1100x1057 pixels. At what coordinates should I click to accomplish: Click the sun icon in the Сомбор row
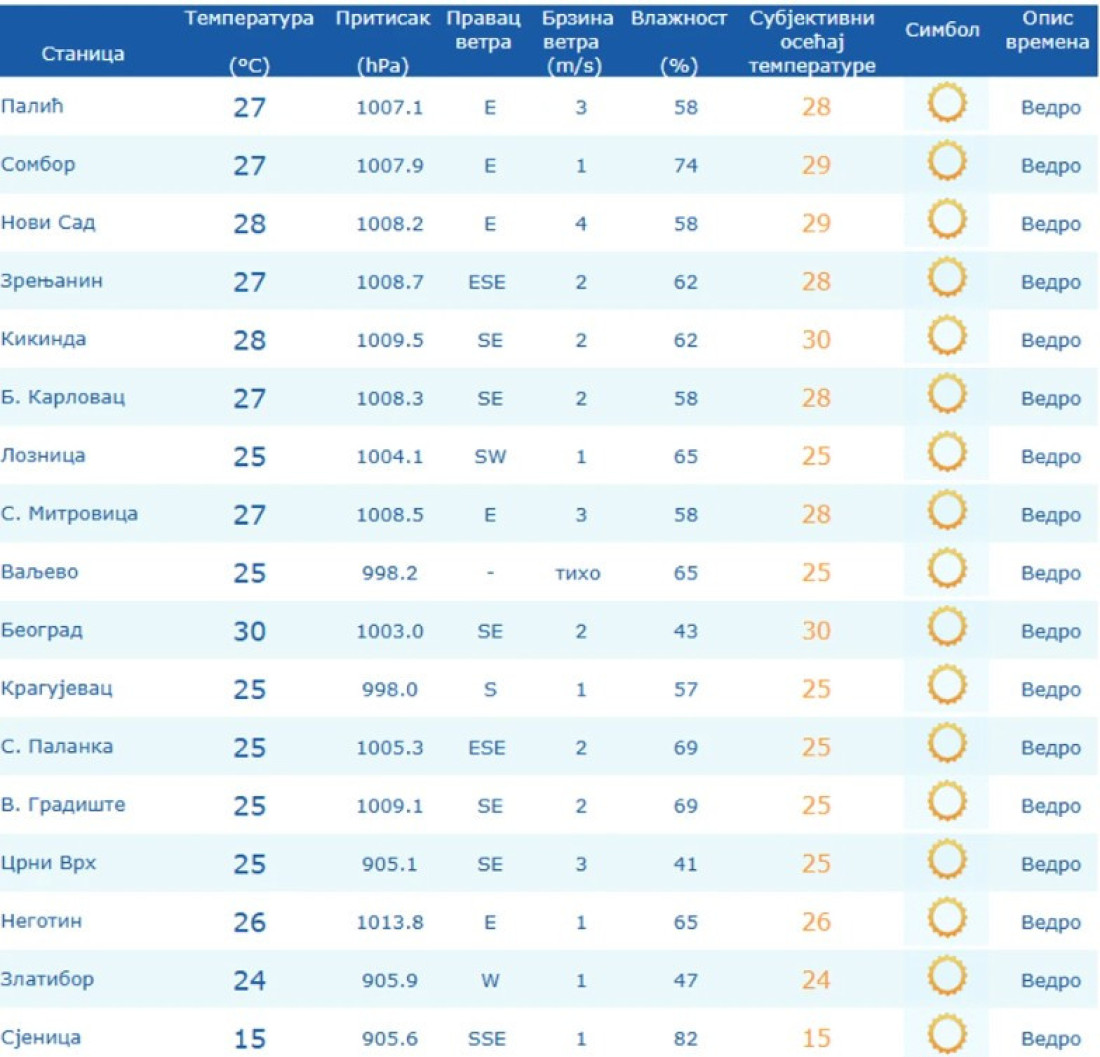[x=947, y=161]
